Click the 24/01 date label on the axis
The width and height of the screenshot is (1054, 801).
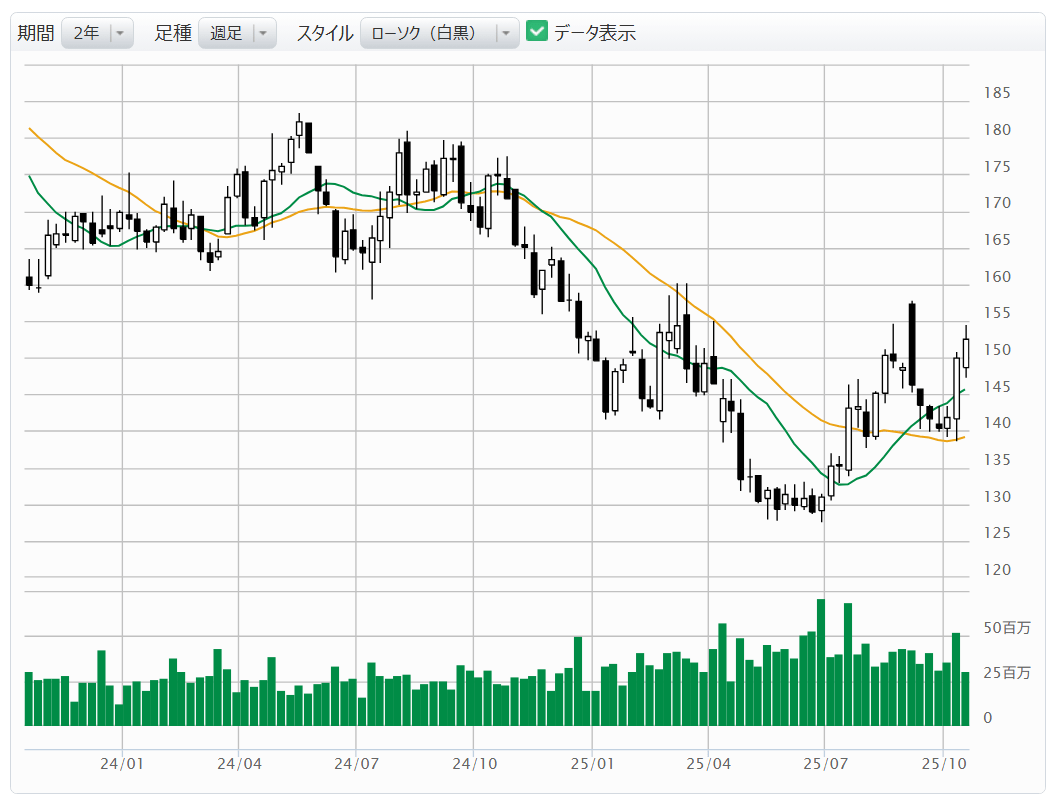point(122,763)
